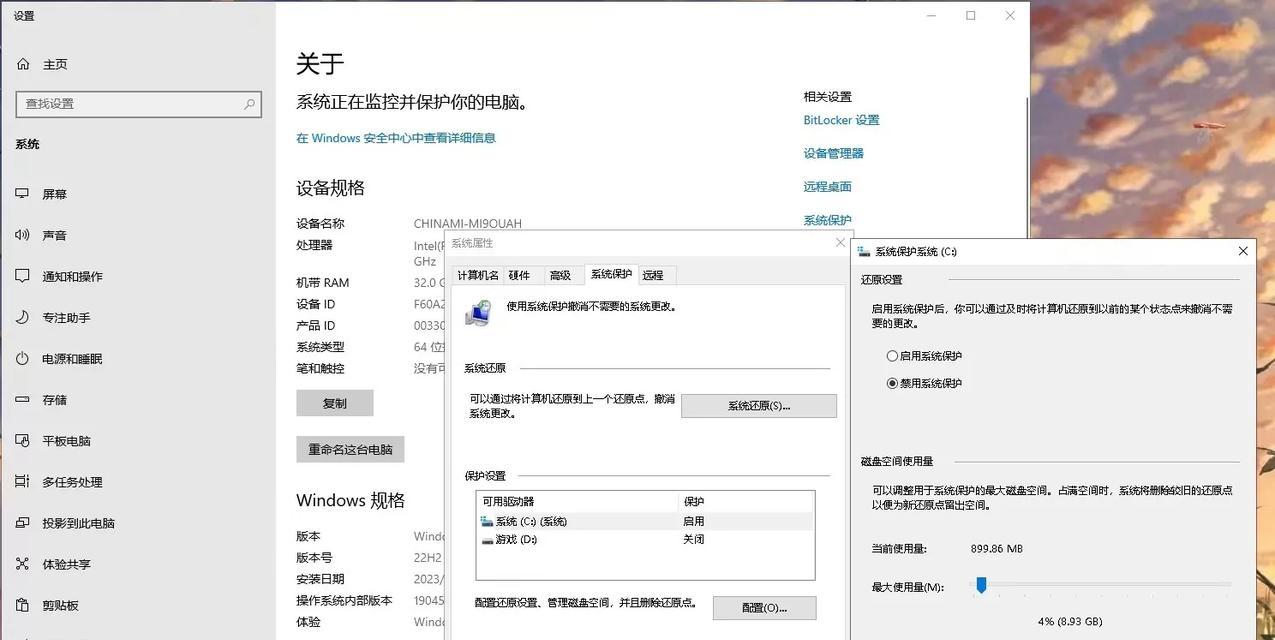The image size is (1275, 640).
Task: Select the 启用系统保护 radio button
Action: 892,356
